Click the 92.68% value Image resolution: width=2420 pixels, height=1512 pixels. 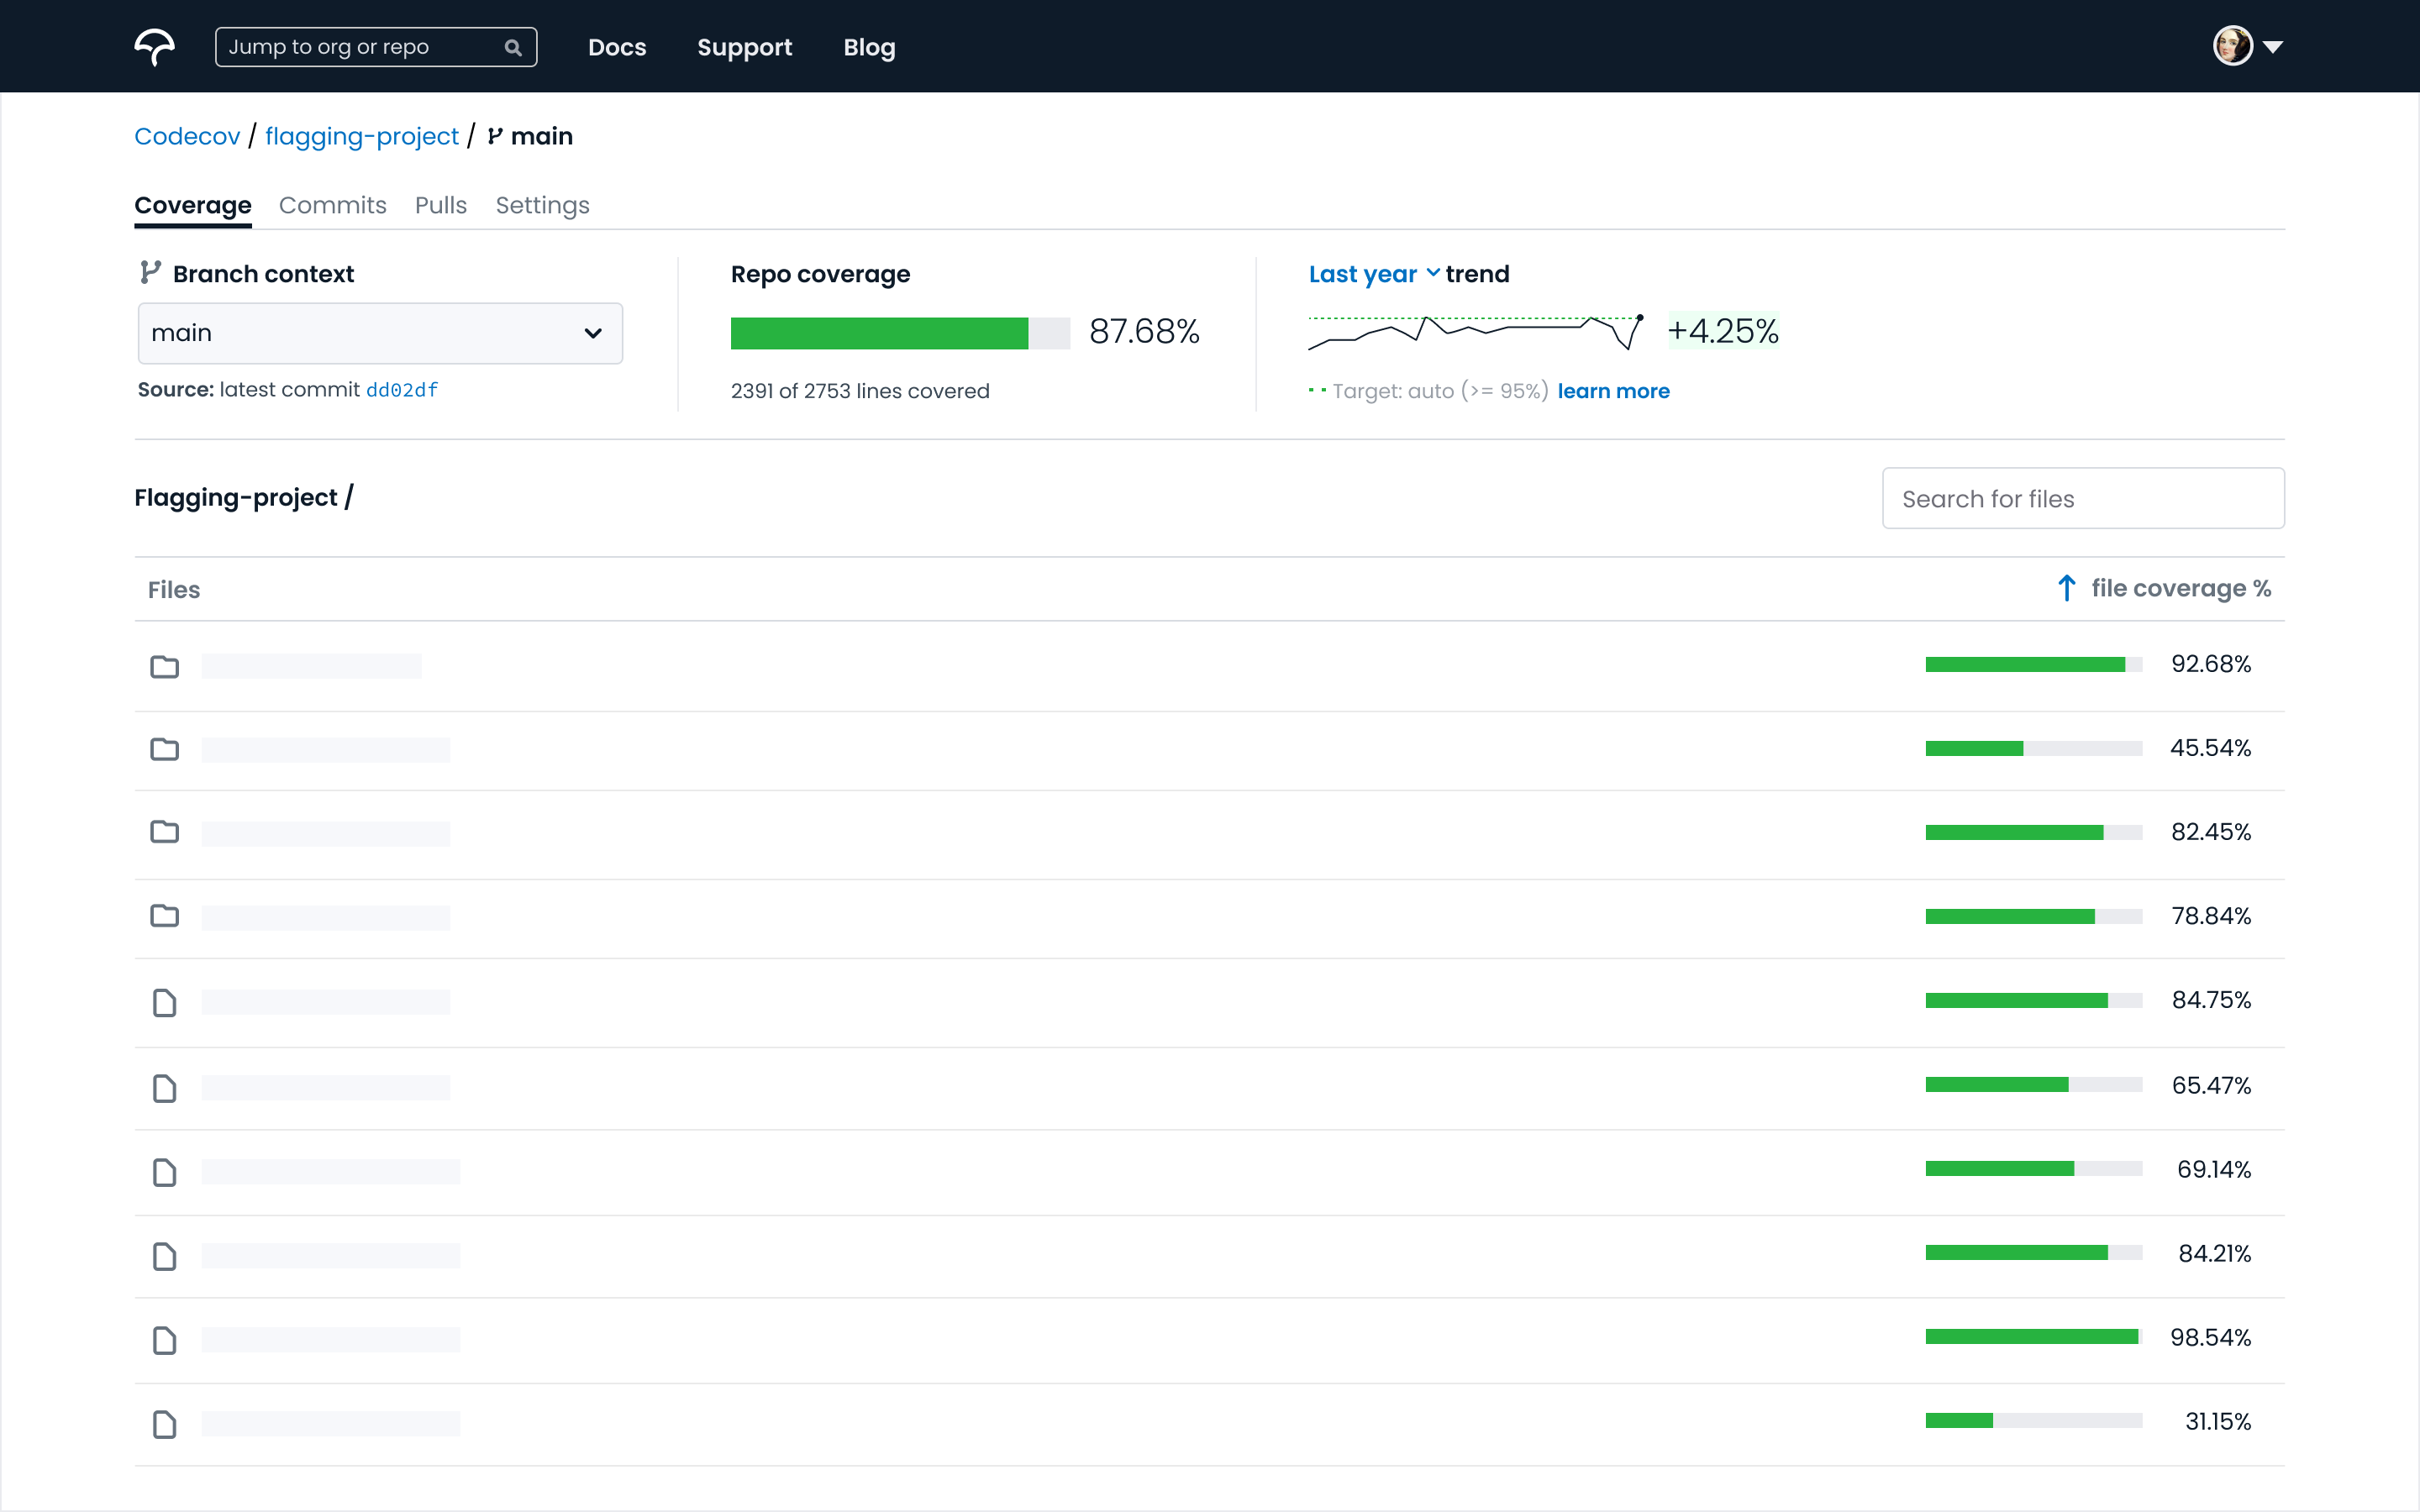tap(2211, 664)
